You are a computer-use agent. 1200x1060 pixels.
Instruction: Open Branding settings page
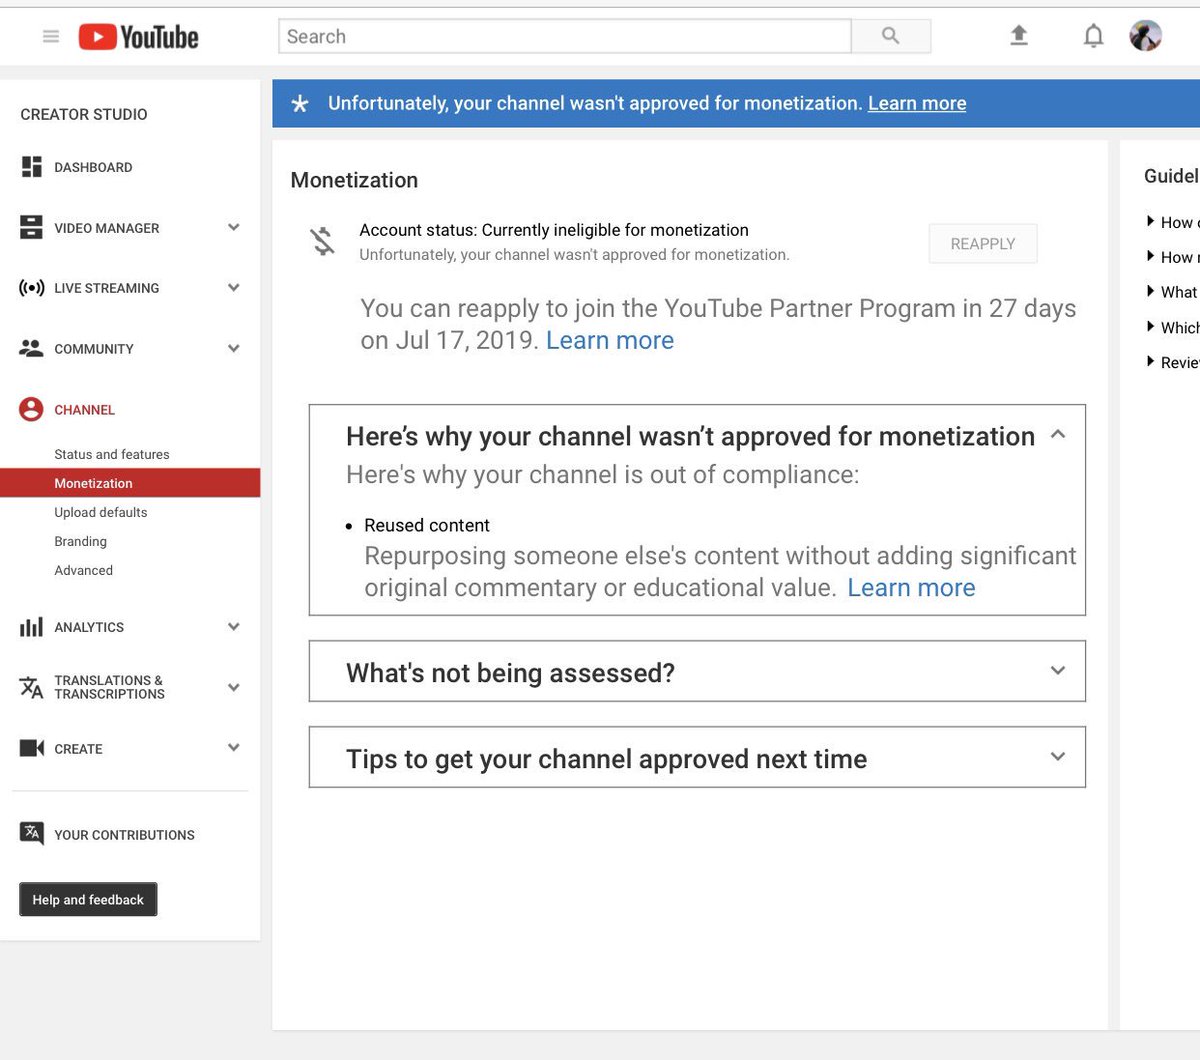[81, 541]
